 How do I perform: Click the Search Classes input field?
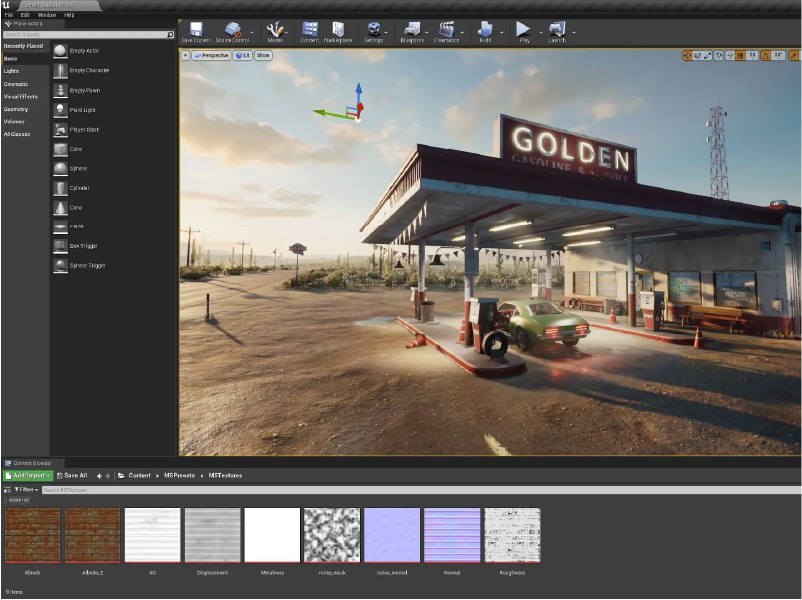[88, 35]
